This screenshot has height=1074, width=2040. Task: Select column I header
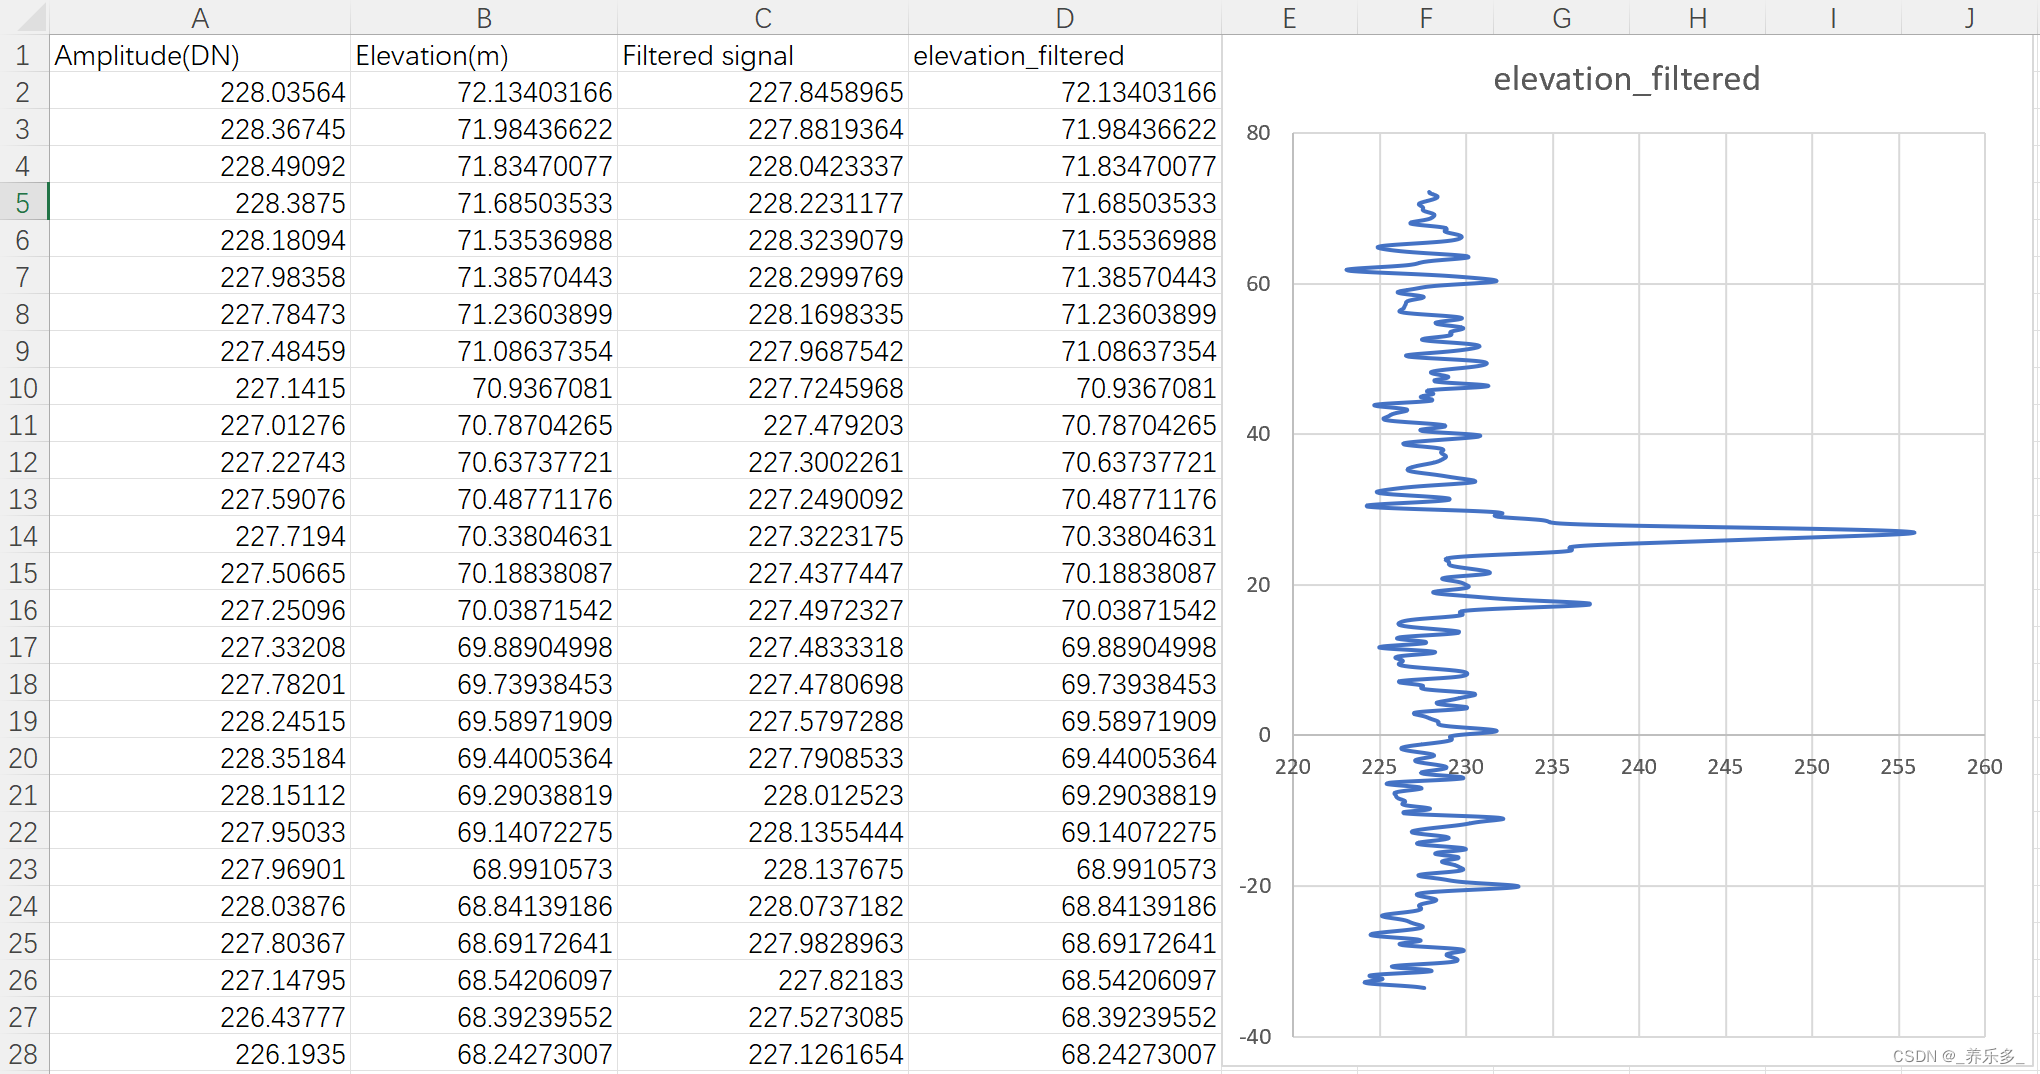coord(1833,17)
